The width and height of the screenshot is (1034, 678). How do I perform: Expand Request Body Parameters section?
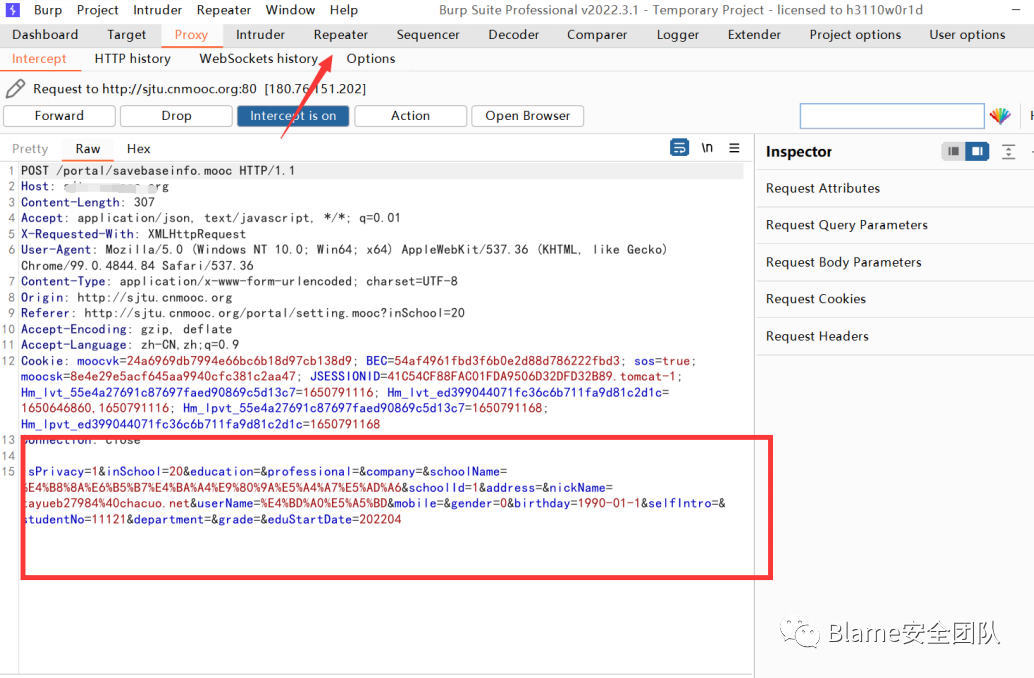click(895, 262)
